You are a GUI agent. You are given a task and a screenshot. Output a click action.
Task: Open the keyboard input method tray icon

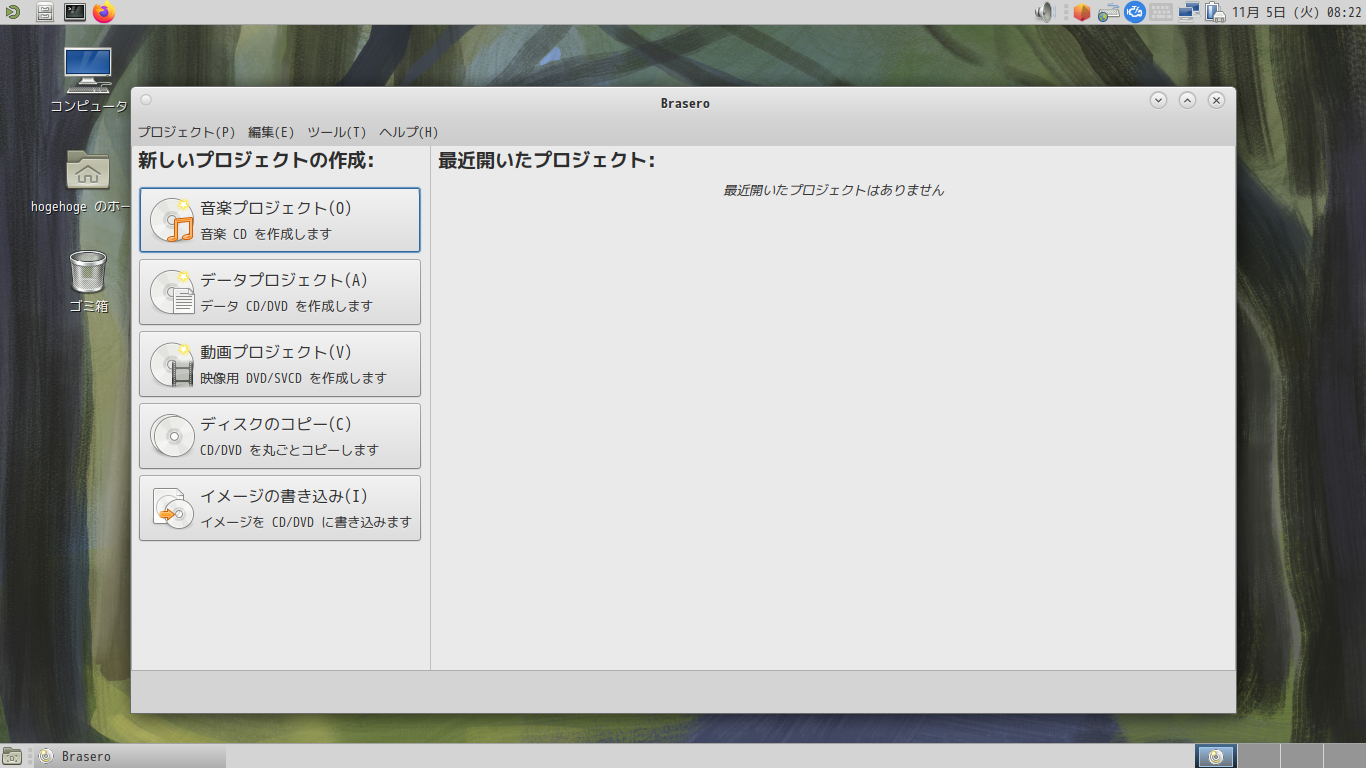click(x=1108, y=12)
